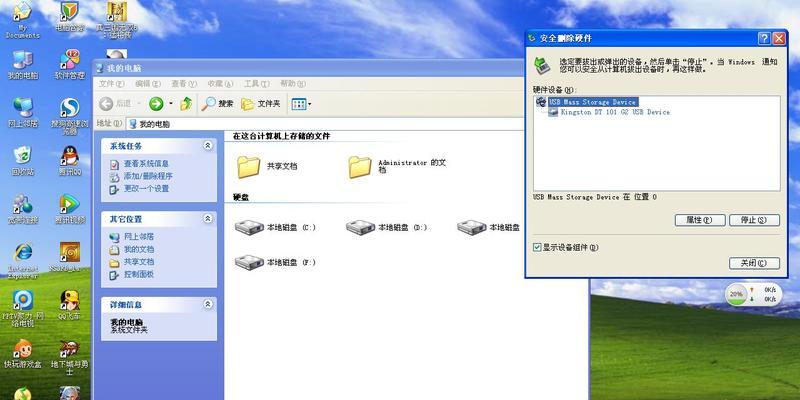Viewport: 800px width, 400px height.
Task: Open the 回收站 recycle bin
Action: point(22,160)
